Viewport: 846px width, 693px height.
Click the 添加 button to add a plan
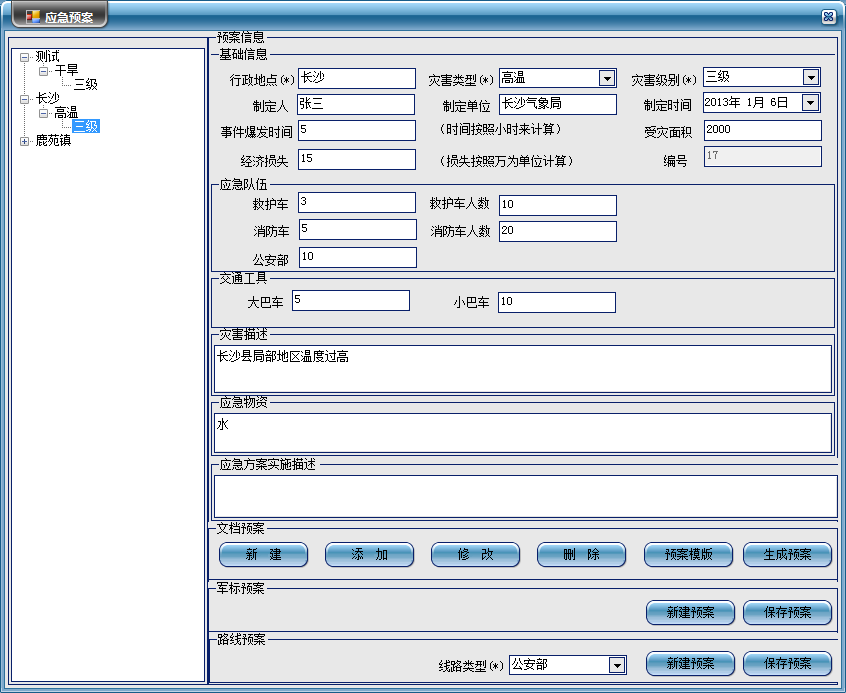[369, 555]
